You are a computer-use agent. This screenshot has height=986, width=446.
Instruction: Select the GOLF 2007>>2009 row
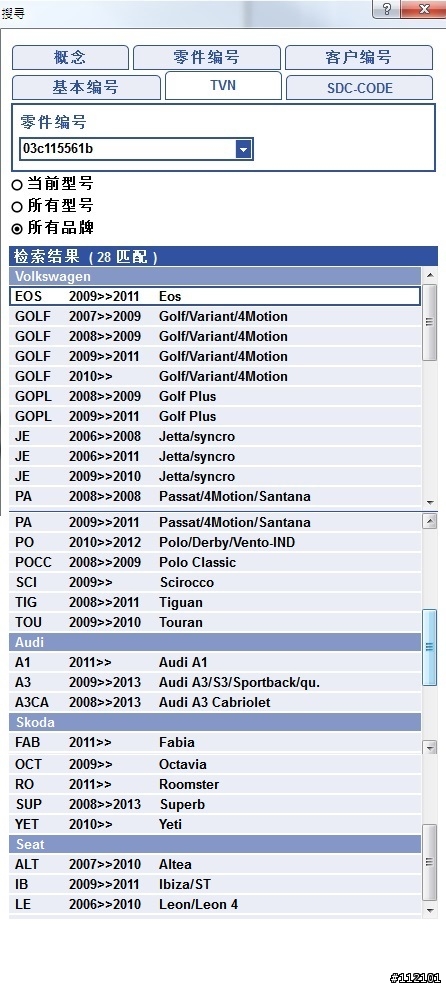215,316
